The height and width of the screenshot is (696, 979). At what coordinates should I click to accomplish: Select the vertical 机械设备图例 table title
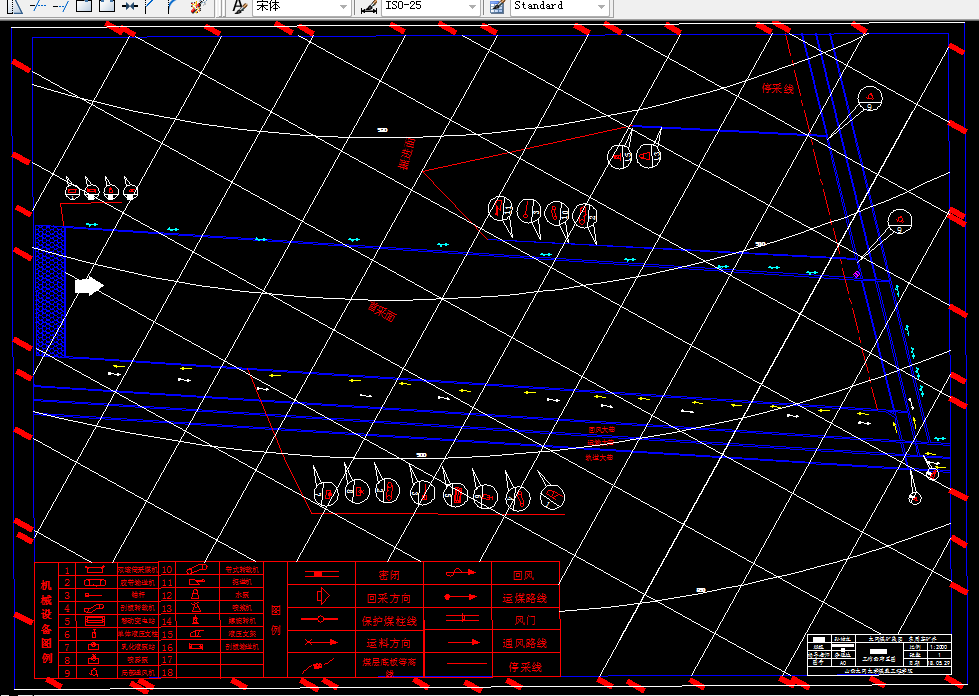click(x=46, y=621)
